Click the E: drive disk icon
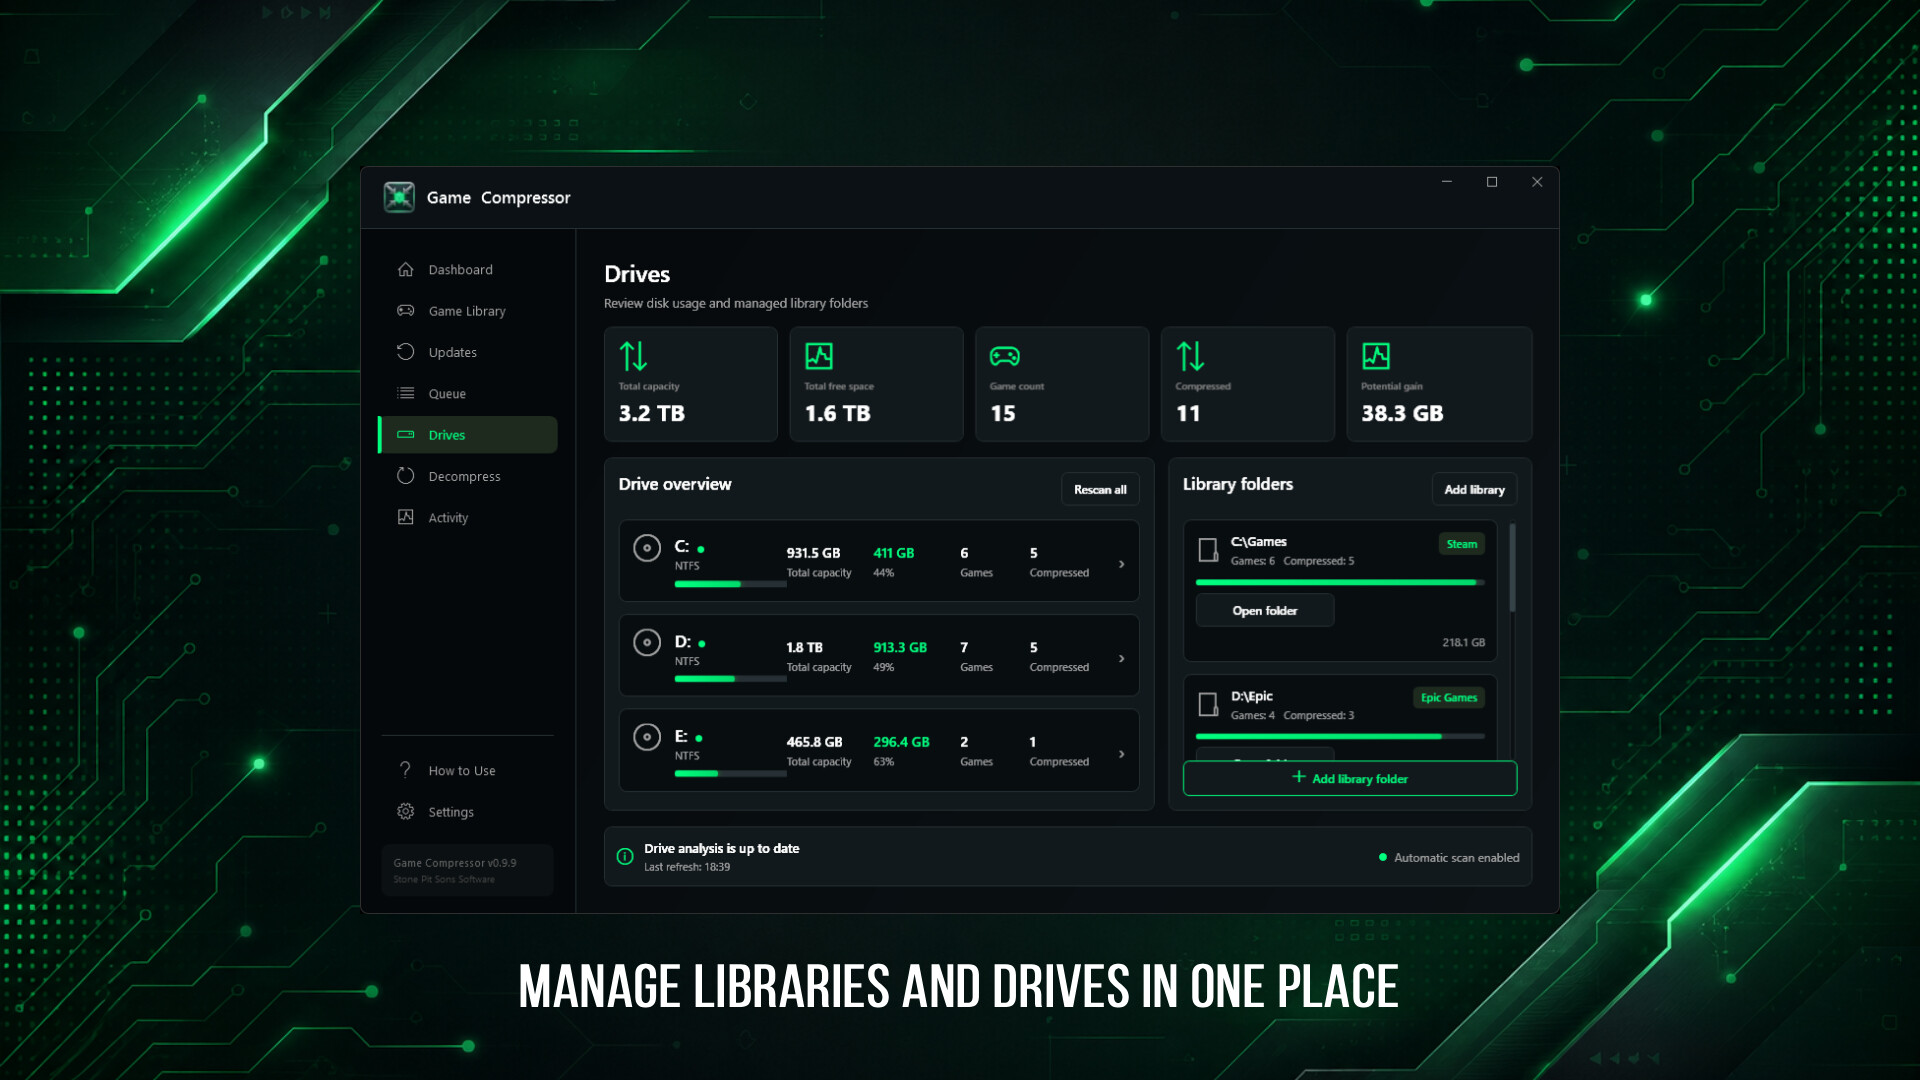1920x1080 pixels. 647,737
